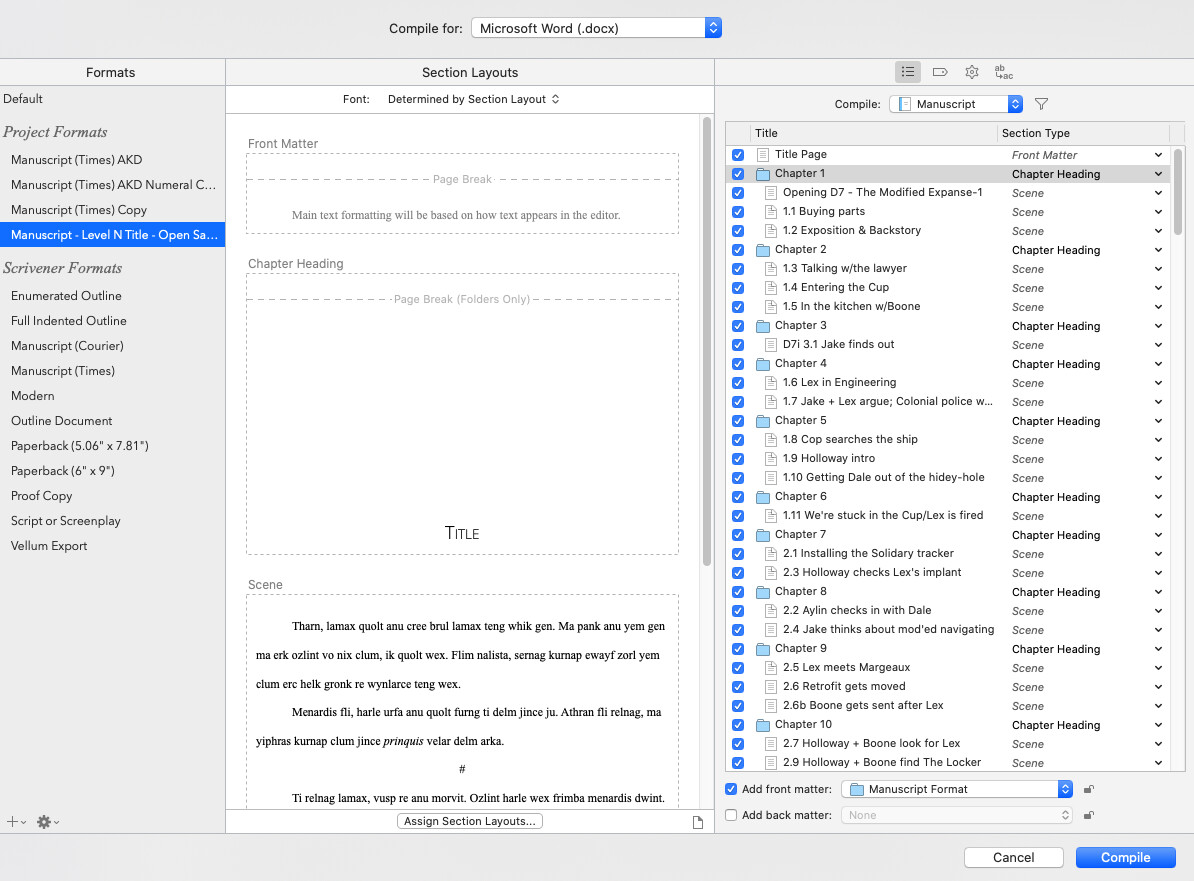Click the filter funnel icon
The image size is (1194, 881).
[1041, 104]
